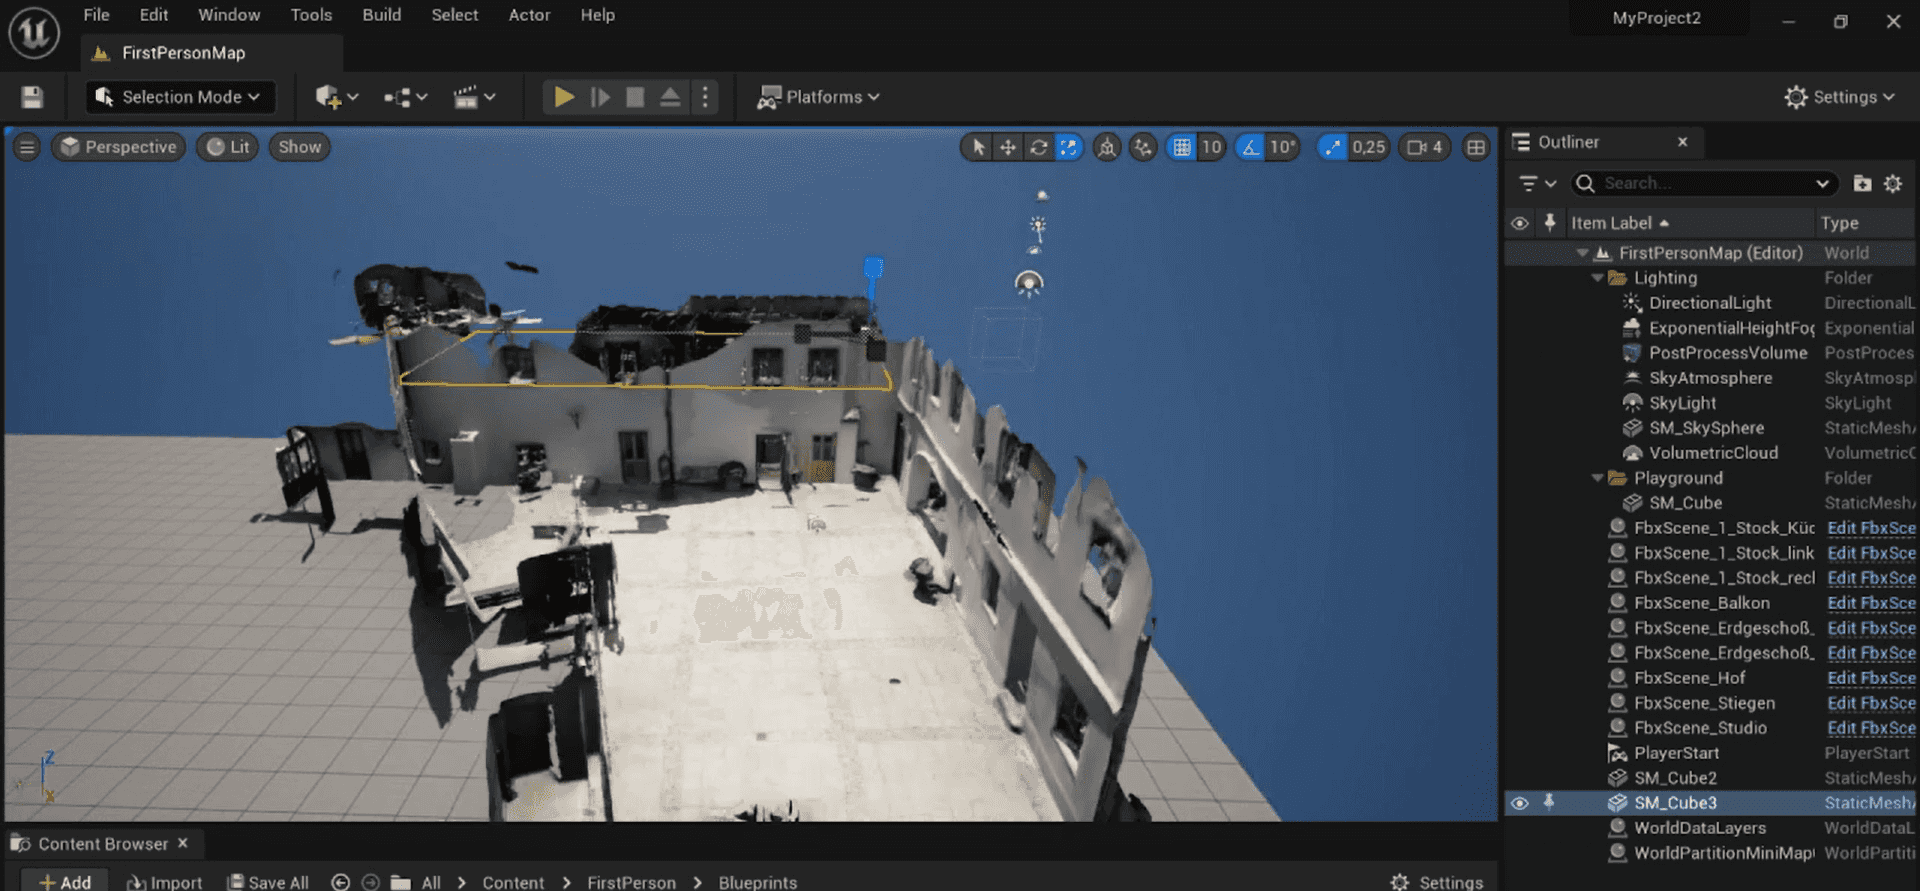Image resolution: width=1920 pixels, height=891 pixels.
Task: Click Edit FbxScene link for FbxScene_Balkon
Action: click(x=1871, y=603)
